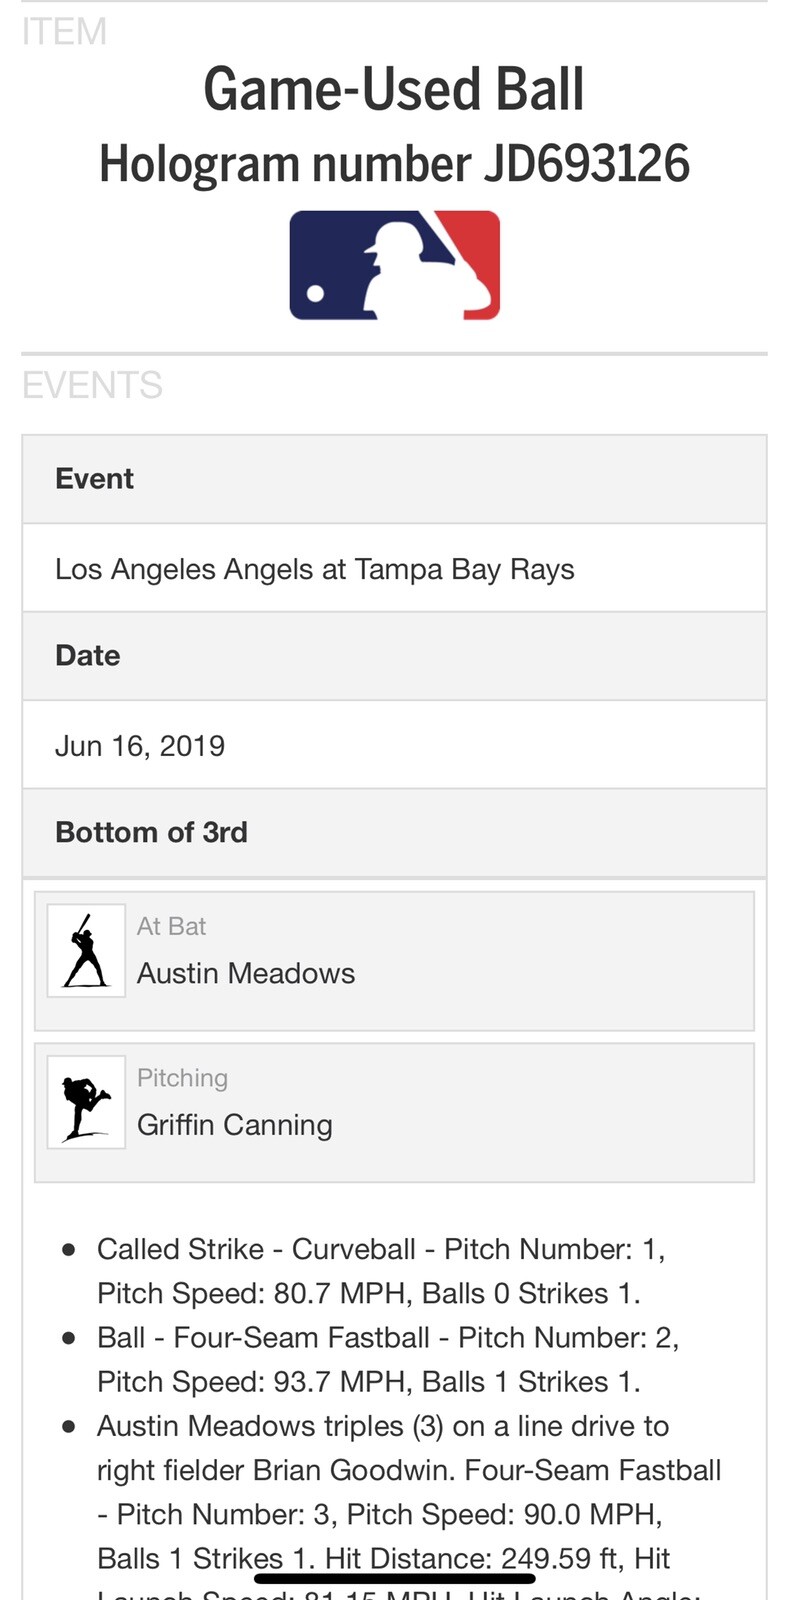Select the Event header row
The image size is (788, 1600).
tap(394, 479)
